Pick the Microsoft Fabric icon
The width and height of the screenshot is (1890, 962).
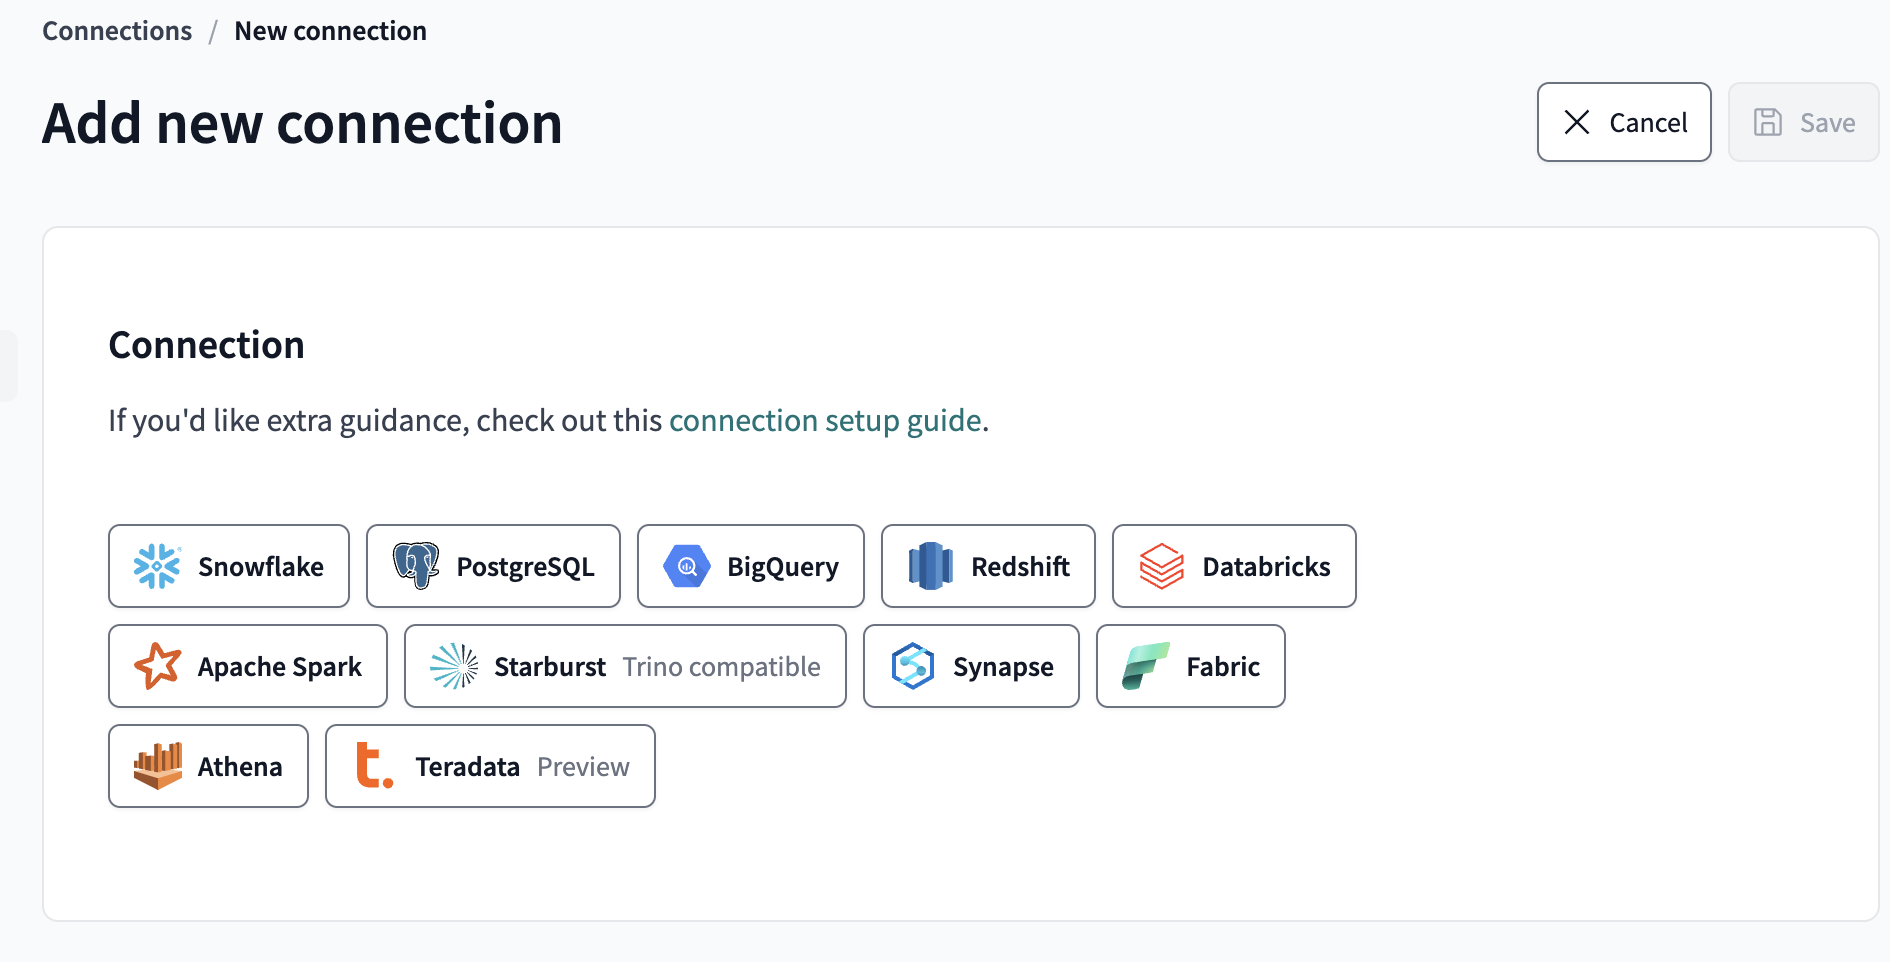point(1146,666)
